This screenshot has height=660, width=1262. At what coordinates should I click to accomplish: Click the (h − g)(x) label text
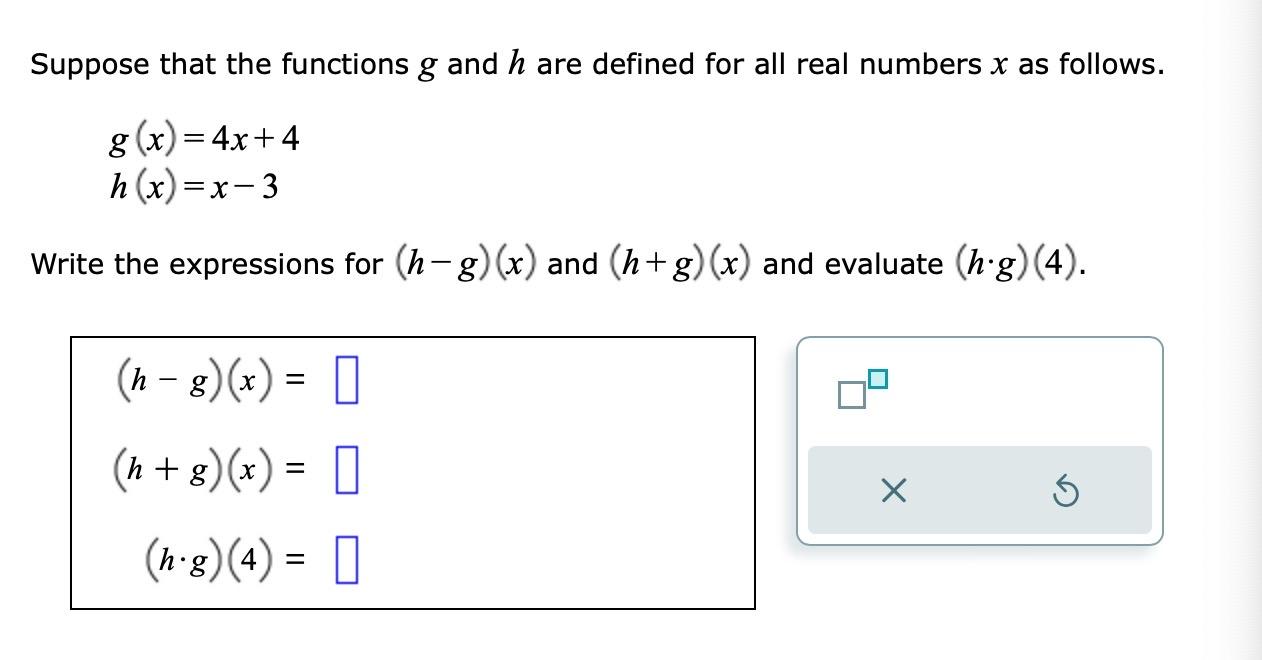point(205,380)
